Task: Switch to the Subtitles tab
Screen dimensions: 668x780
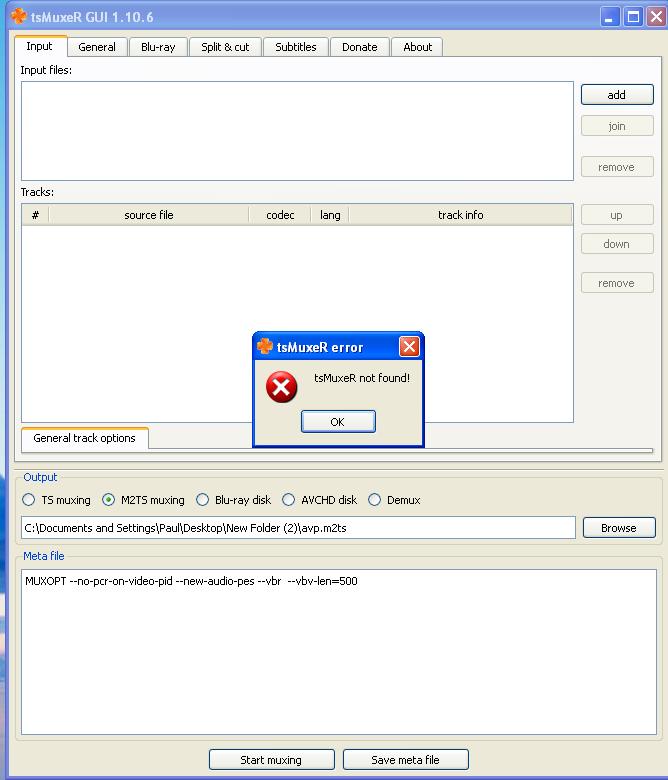Action: click(x=296, y=47)
